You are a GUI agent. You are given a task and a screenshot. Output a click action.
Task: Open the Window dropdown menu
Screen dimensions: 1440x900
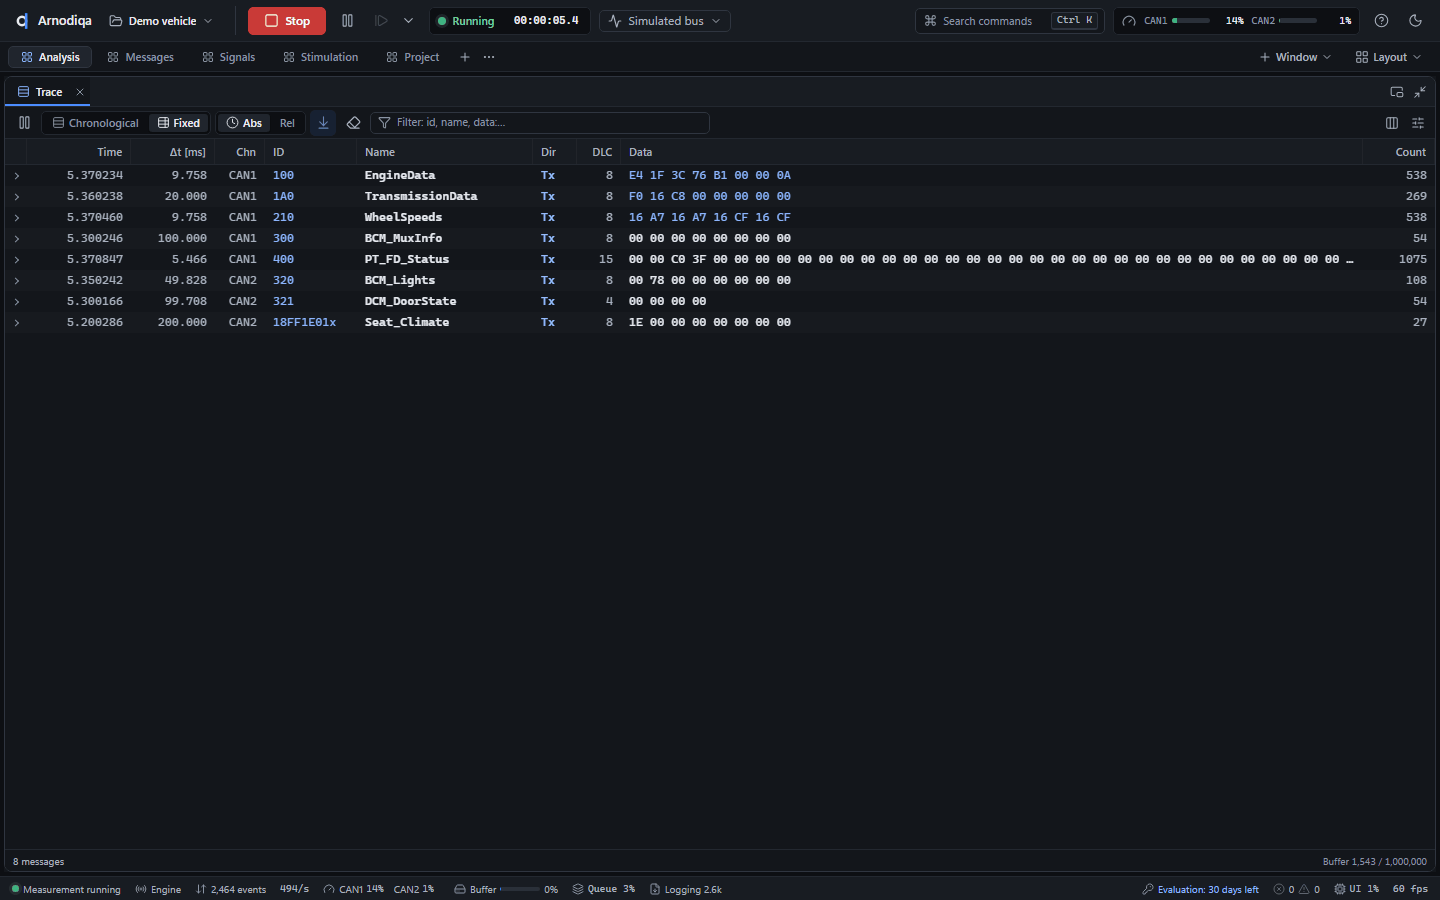coord(1295,57)
